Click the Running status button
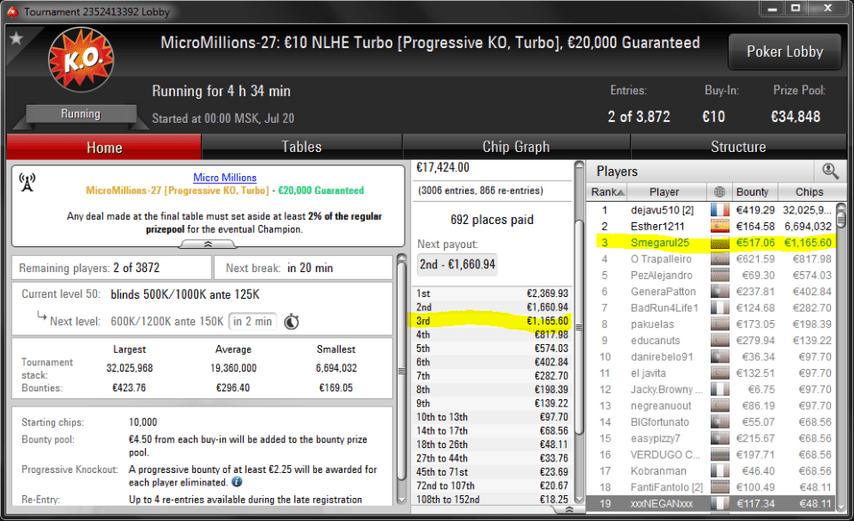854x521 pixels. (81, 114)
